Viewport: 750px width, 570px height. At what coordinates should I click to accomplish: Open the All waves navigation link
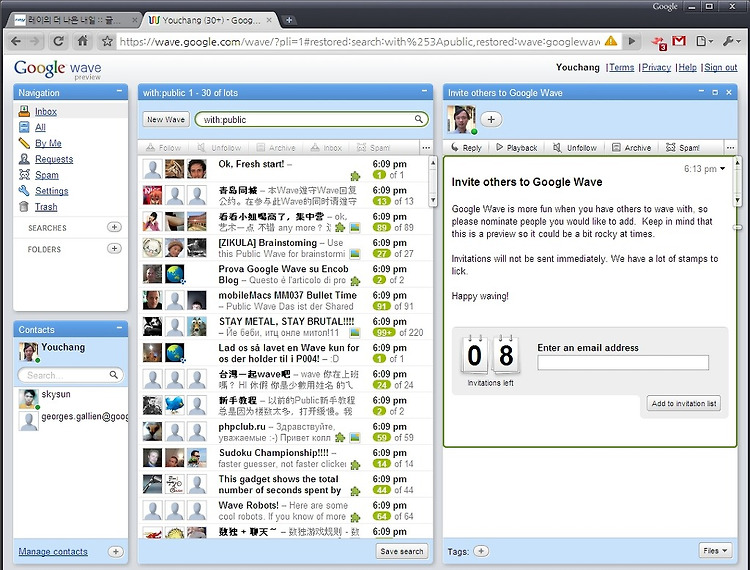(40, 127)
